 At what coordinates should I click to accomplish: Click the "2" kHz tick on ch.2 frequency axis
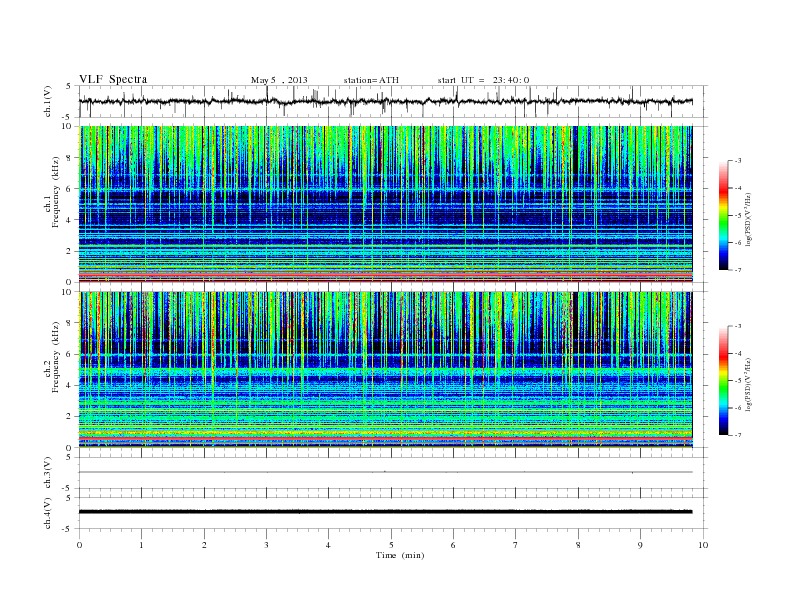(x=69, y=417)
